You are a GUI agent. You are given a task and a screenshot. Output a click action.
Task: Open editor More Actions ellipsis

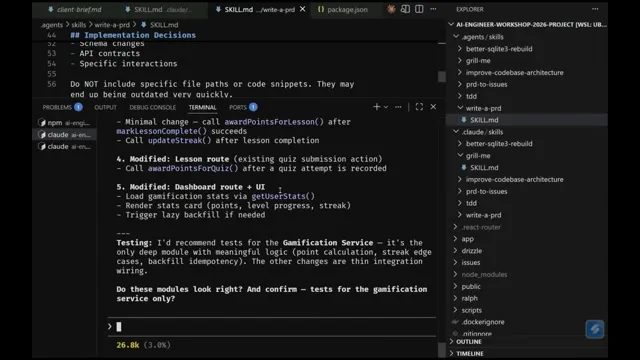433,9
